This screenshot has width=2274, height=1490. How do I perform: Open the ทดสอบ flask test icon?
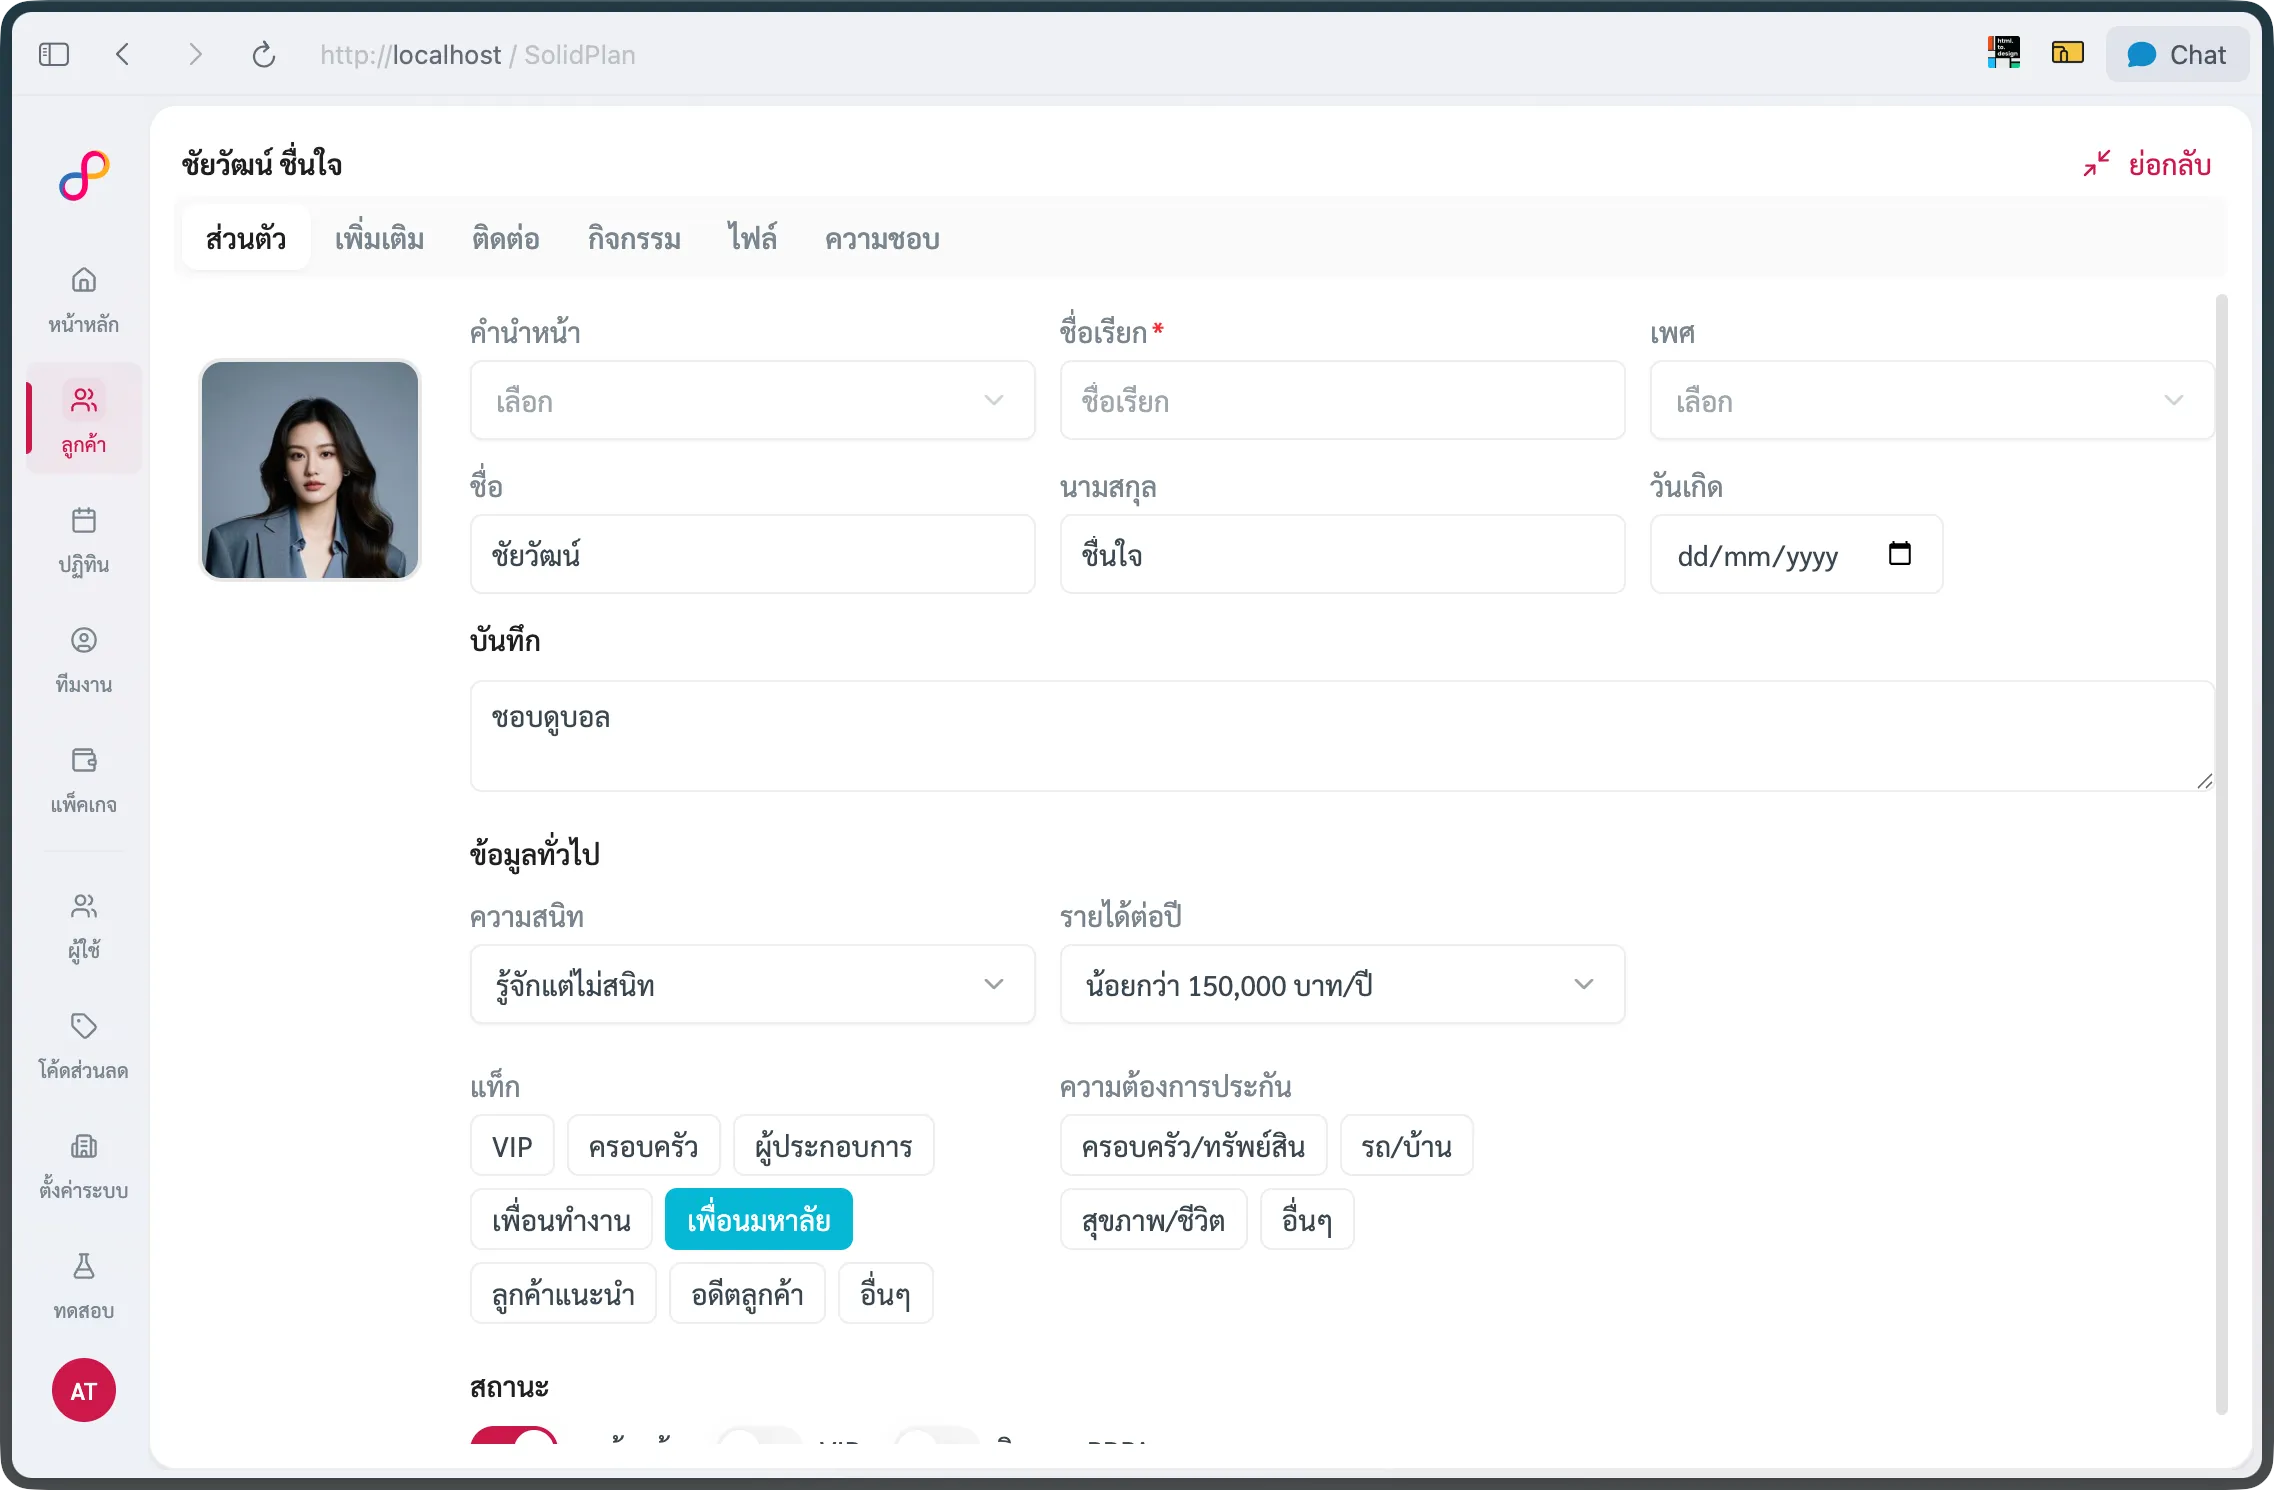[x=84, y=1266]
